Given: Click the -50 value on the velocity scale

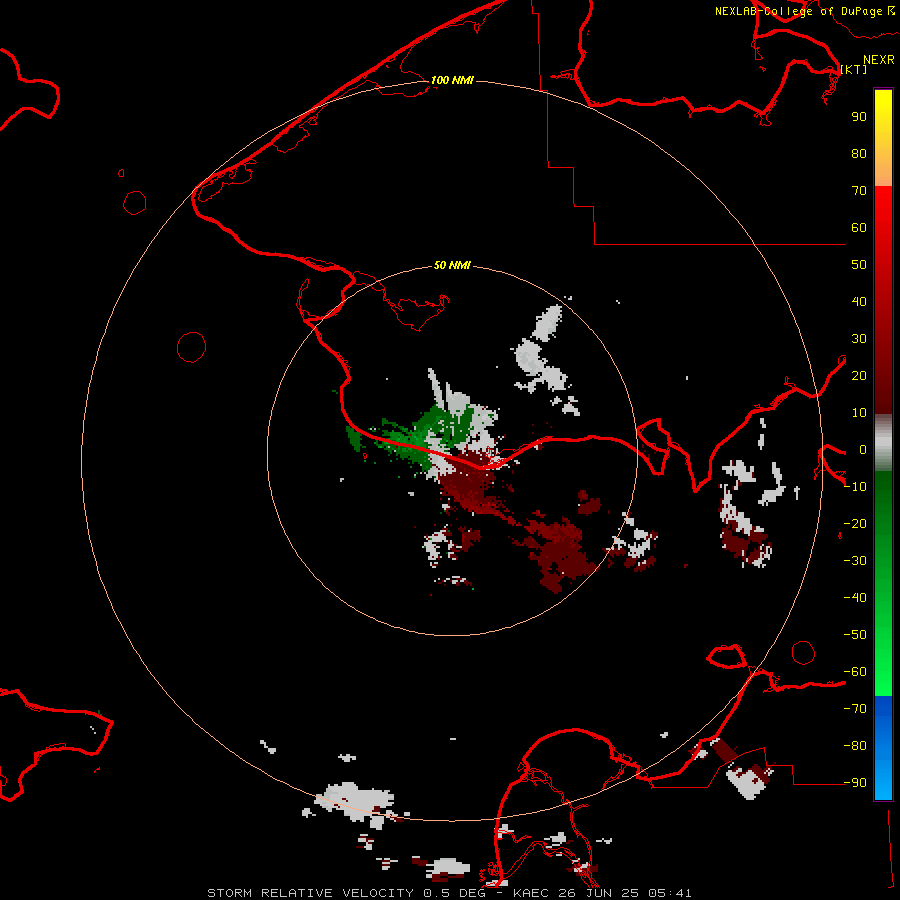Looking at the screenshot, I should (855, 635).
